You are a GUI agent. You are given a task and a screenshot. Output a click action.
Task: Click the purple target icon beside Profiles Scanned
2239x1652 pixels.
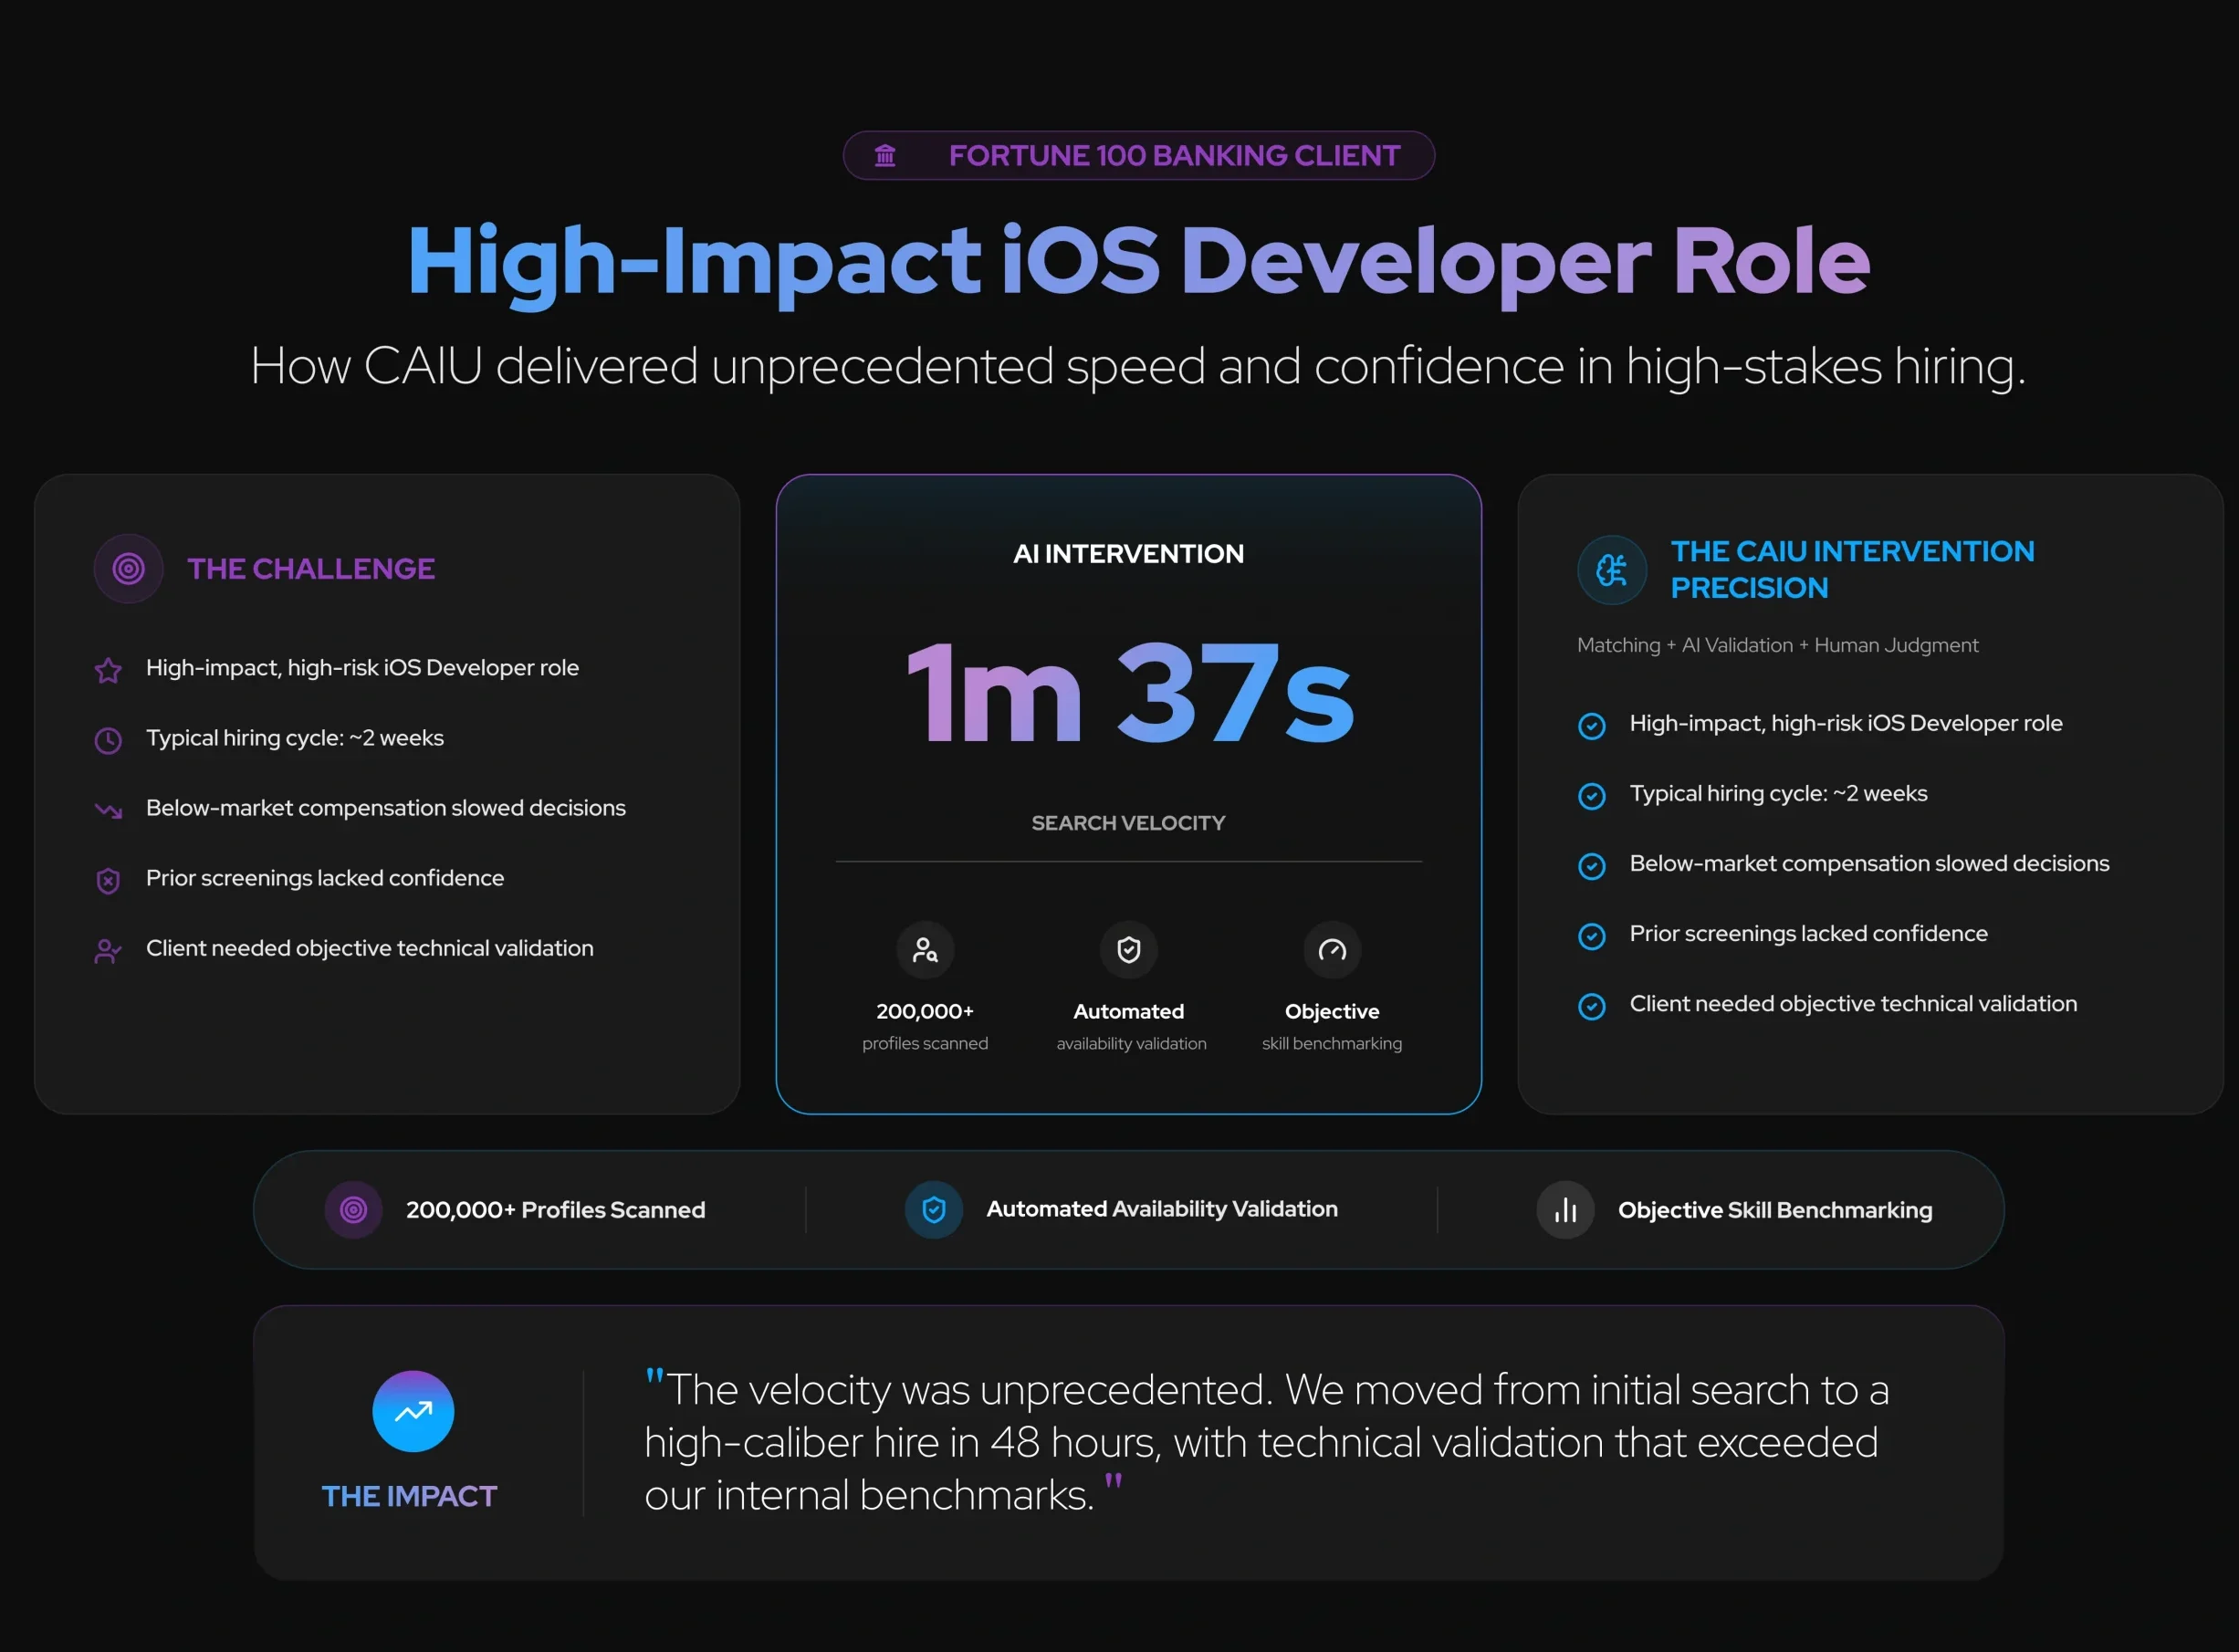click(x=353, y=1210)
